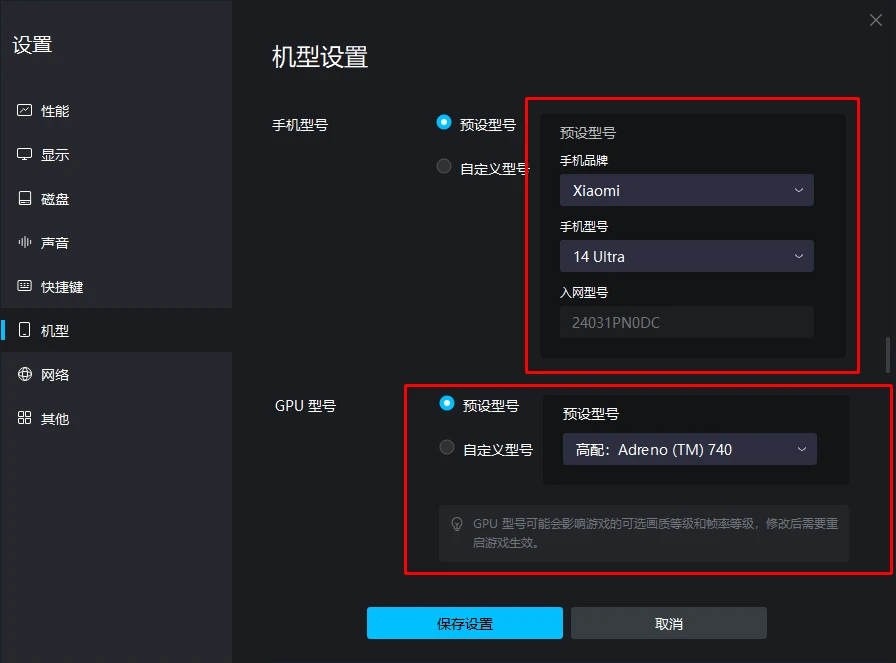Click the 网络 globe icon
This screenshot has height=663, width=896.
25,374
